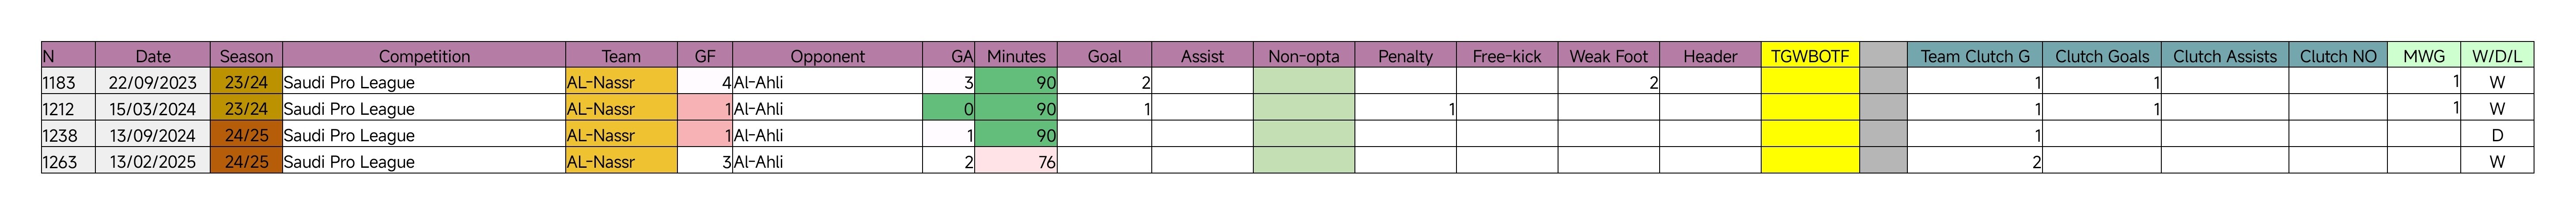Click date cell 13/09/2024
This screenshot has width=2576, height=215.
(153, 135)
